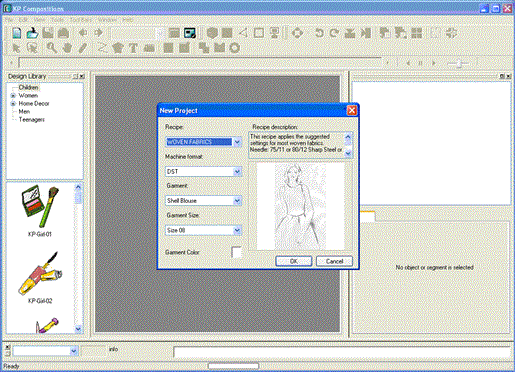Screen dimensions: 515x372
Task: Click the Print icon in the toolbar
Action: (63, 33)
